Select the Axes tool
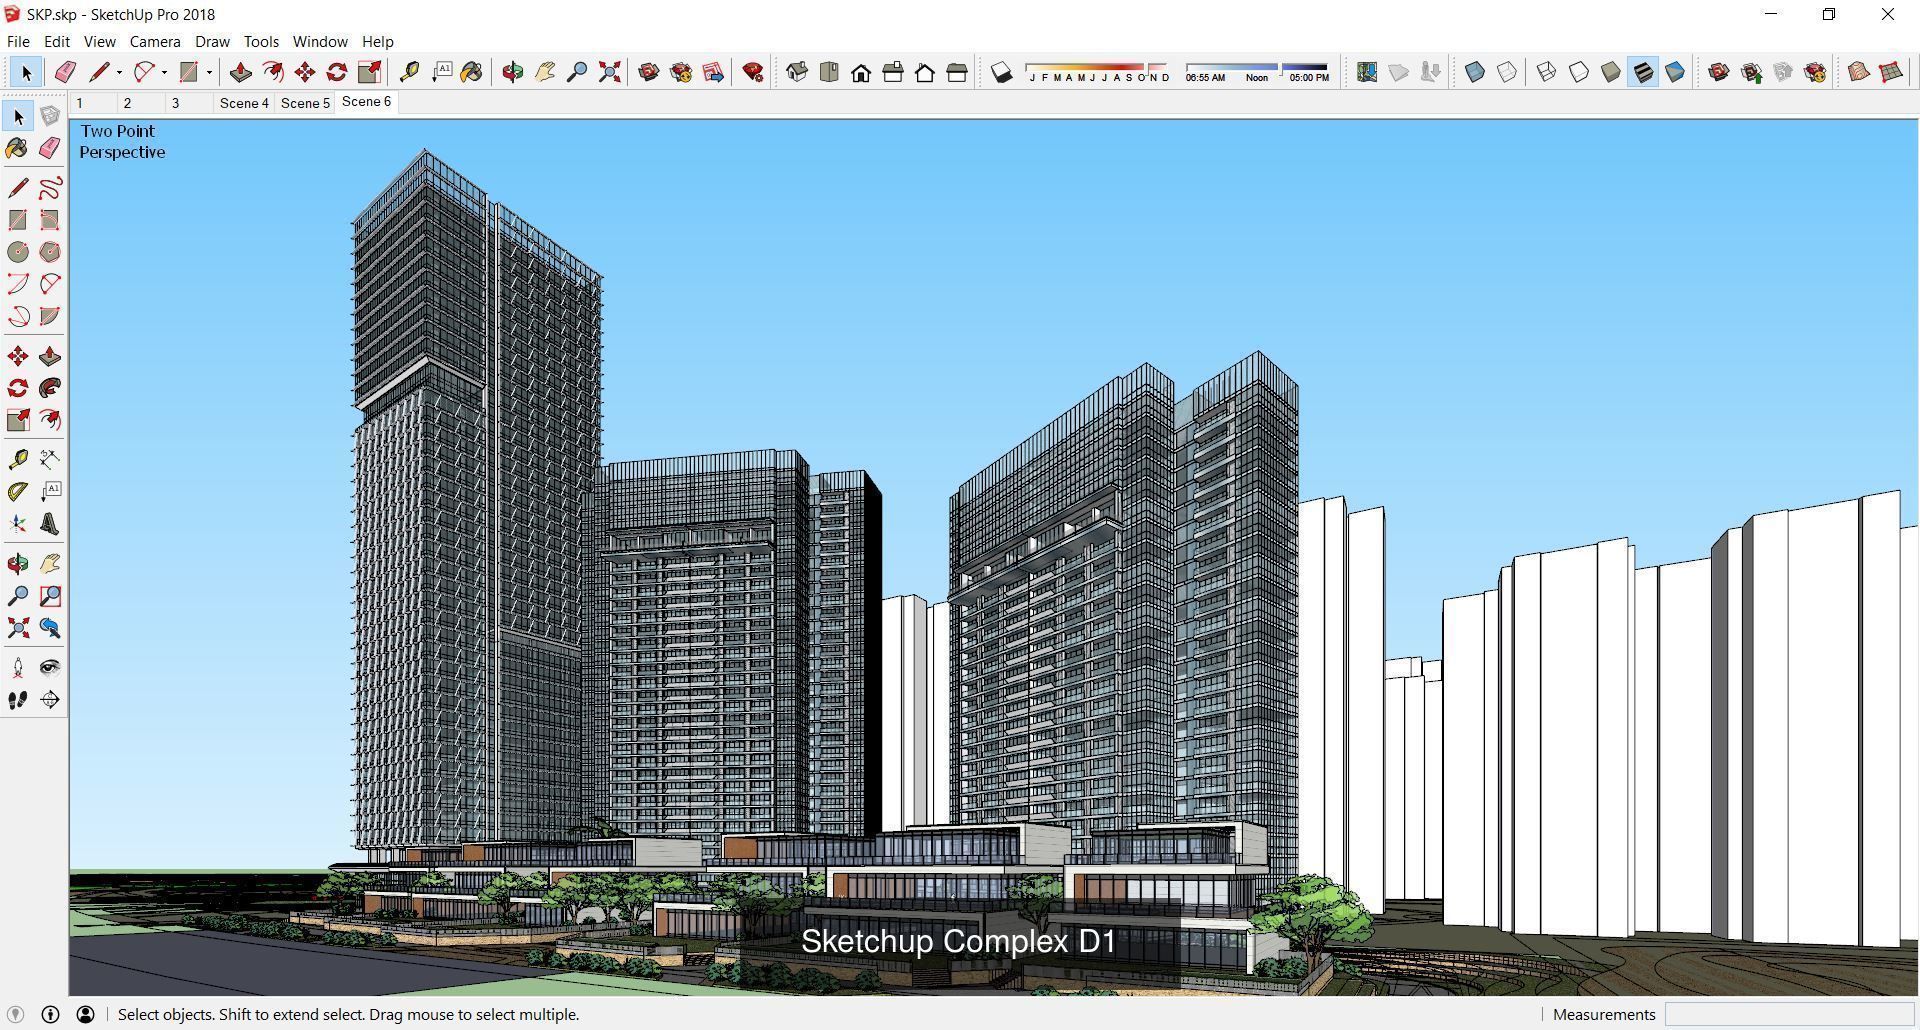The width and height of the screenshot is (1920, 1030). point(18,523)
